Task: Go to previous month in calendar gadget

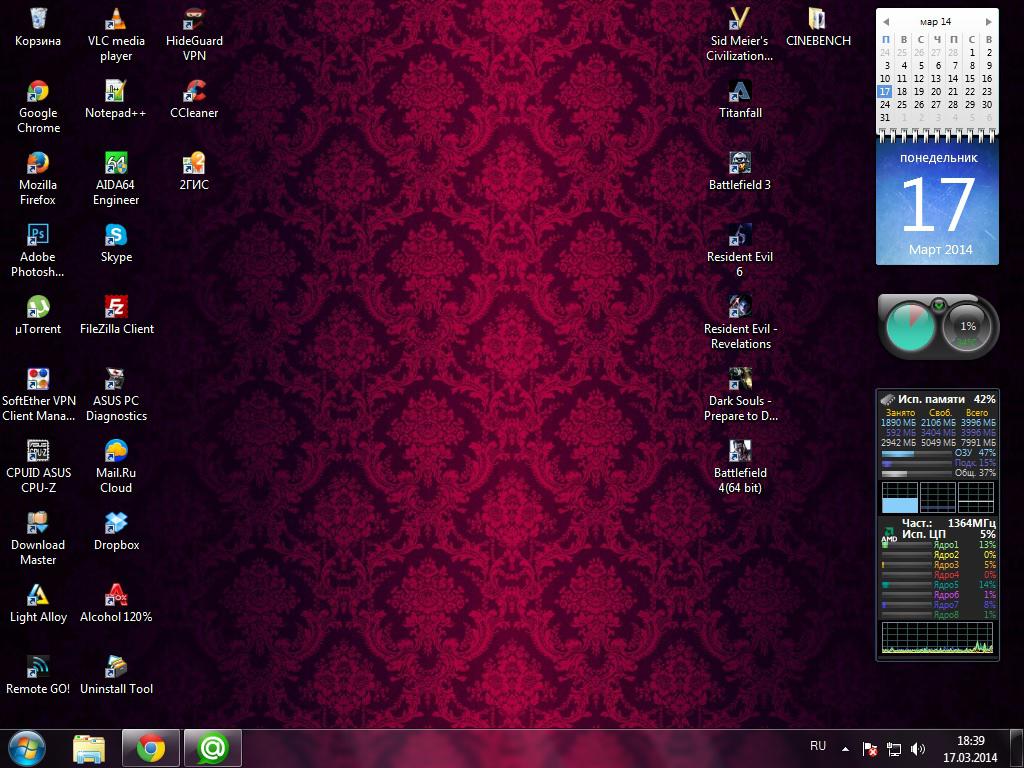Action: click(x=886, y=22)
